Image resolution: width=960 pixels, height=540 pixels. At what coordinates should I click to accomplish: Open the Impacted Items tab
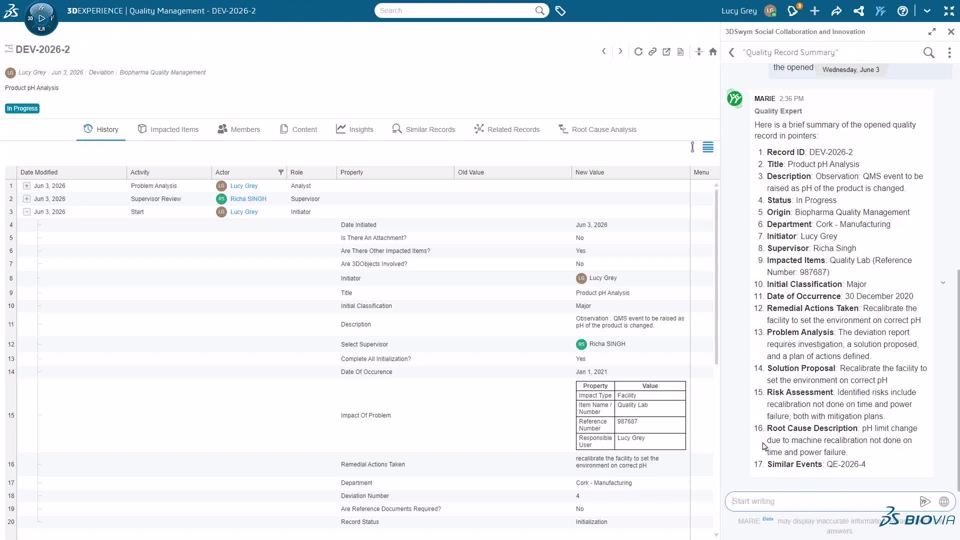(168, 129)
